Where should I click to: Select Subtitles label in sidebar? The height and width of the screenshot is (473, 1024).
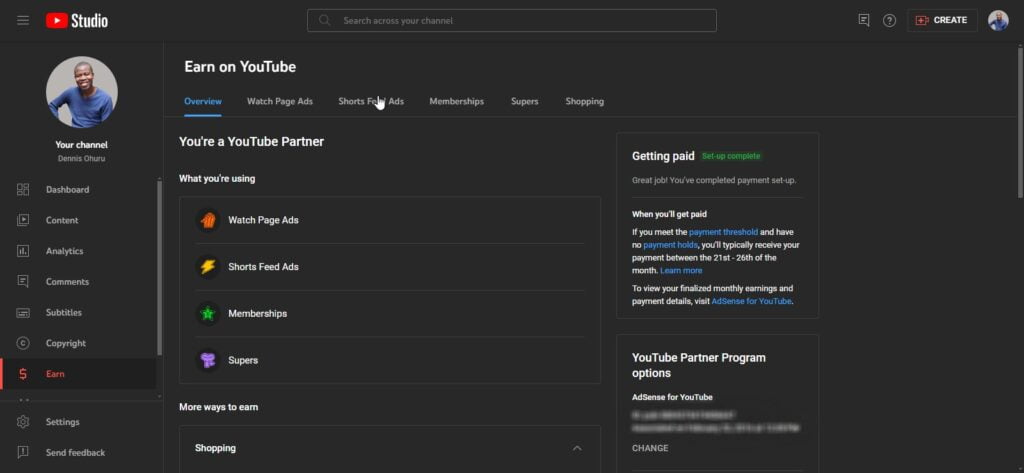(x=64, y=312)
